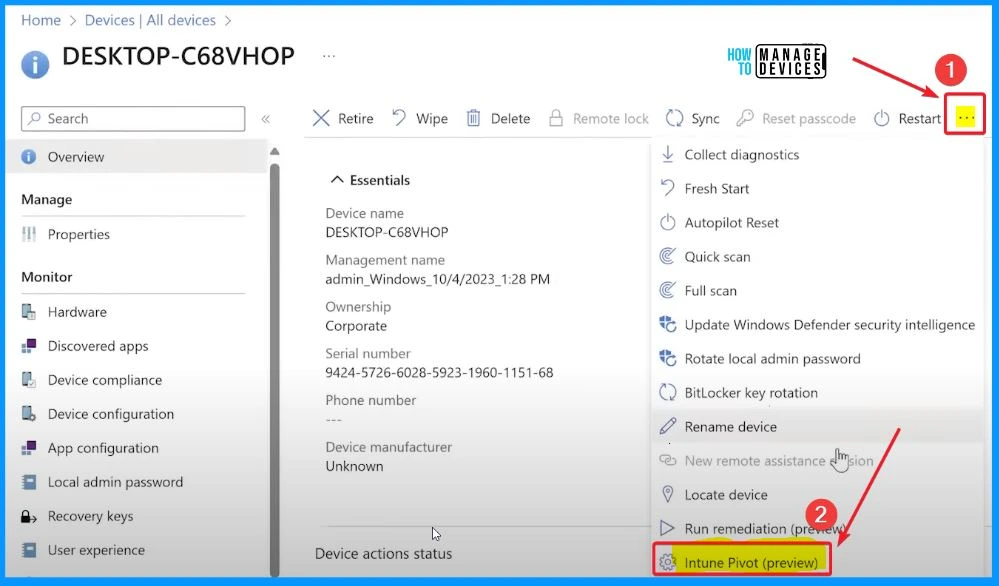Collapse the Essentials section

(337, 180)
